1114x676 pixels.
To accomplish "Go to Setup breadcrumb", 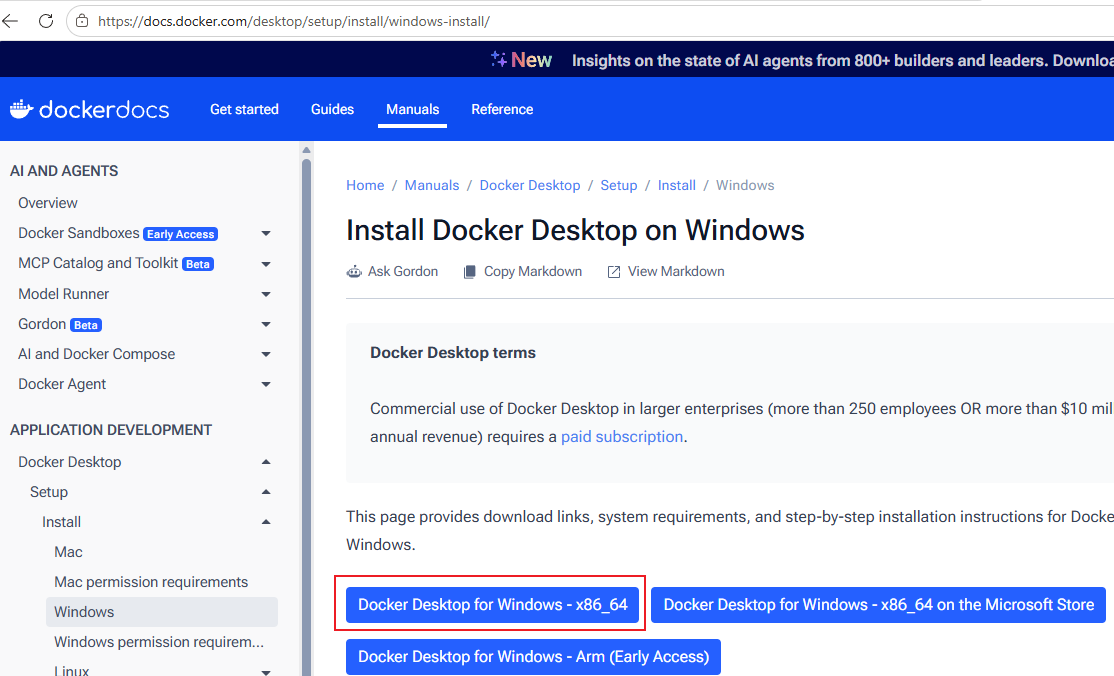I will point(619,186).
